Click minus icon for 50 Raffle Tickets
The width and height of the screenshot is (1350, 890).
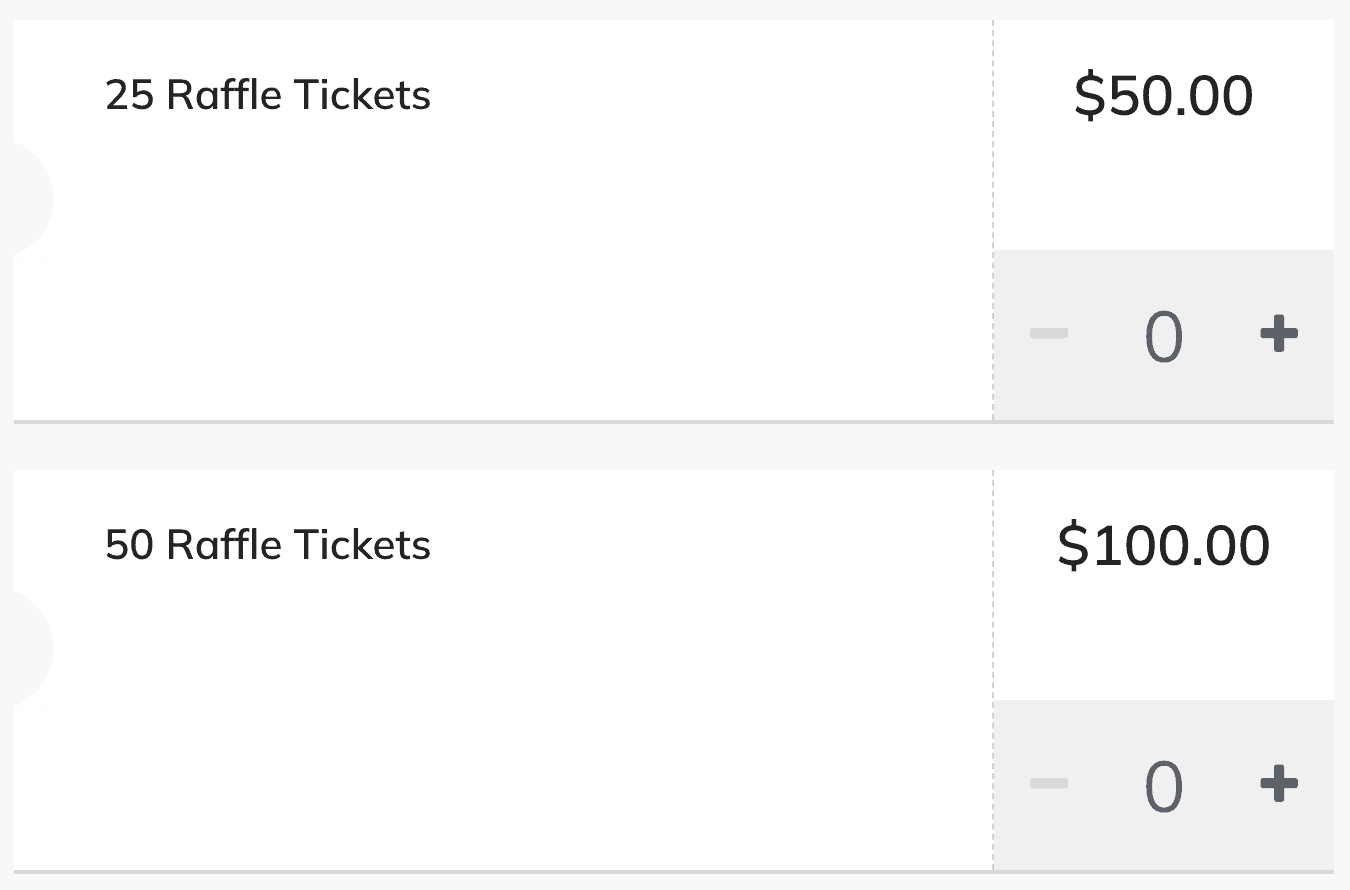point(1049,784)
